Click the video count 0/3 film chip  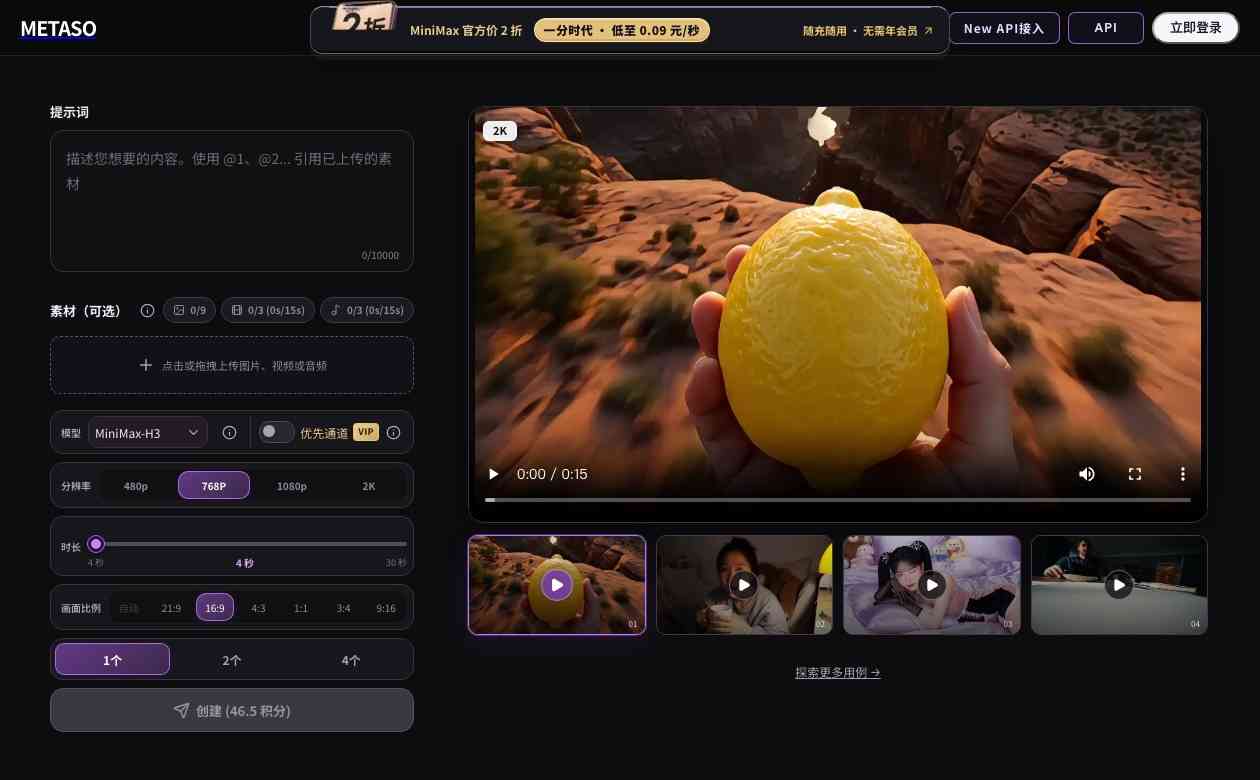click(268, 311)
